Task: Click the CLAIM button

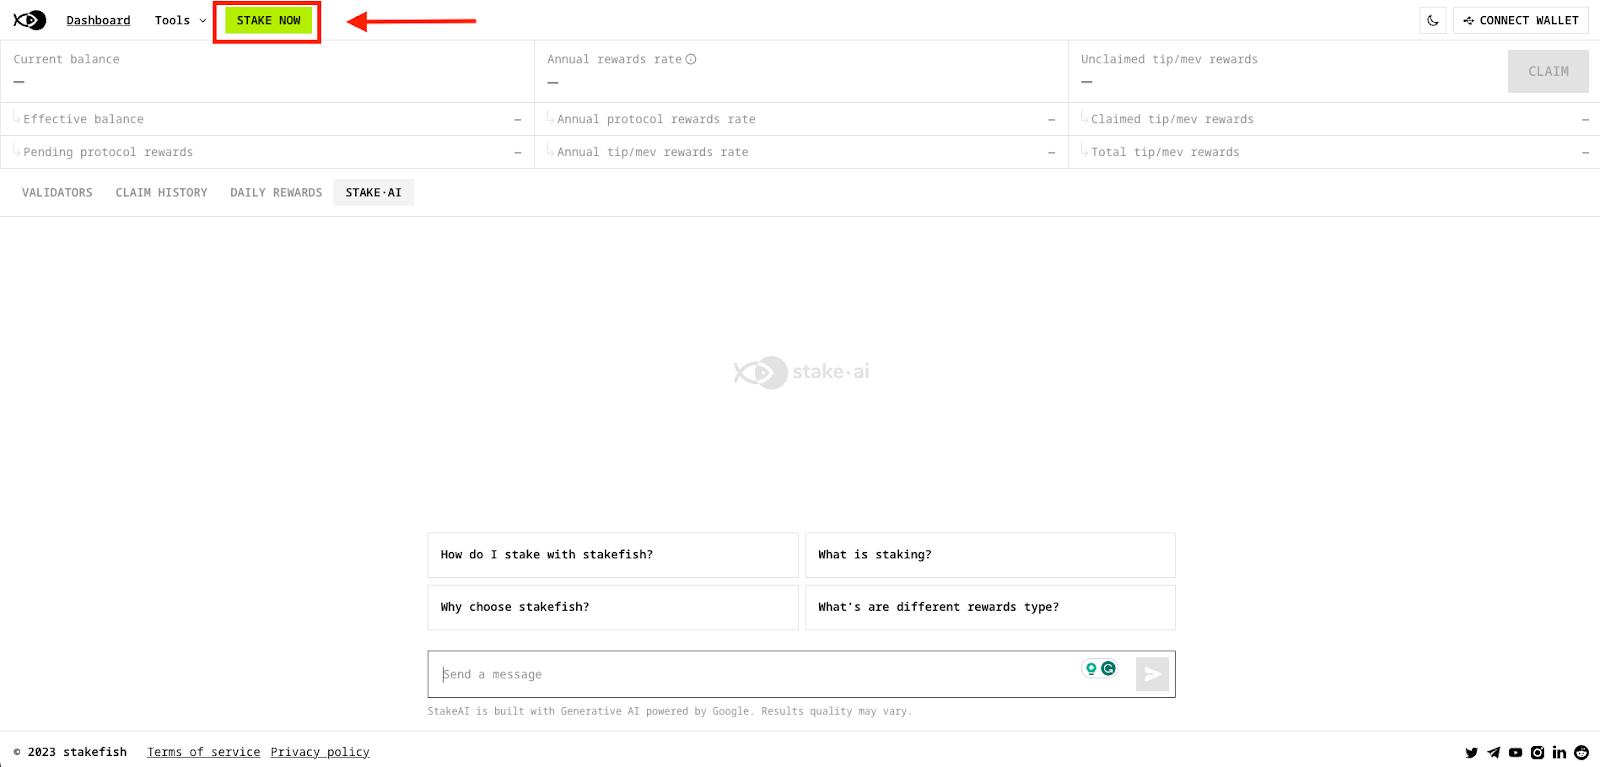Action: (x=1548, y=71)
